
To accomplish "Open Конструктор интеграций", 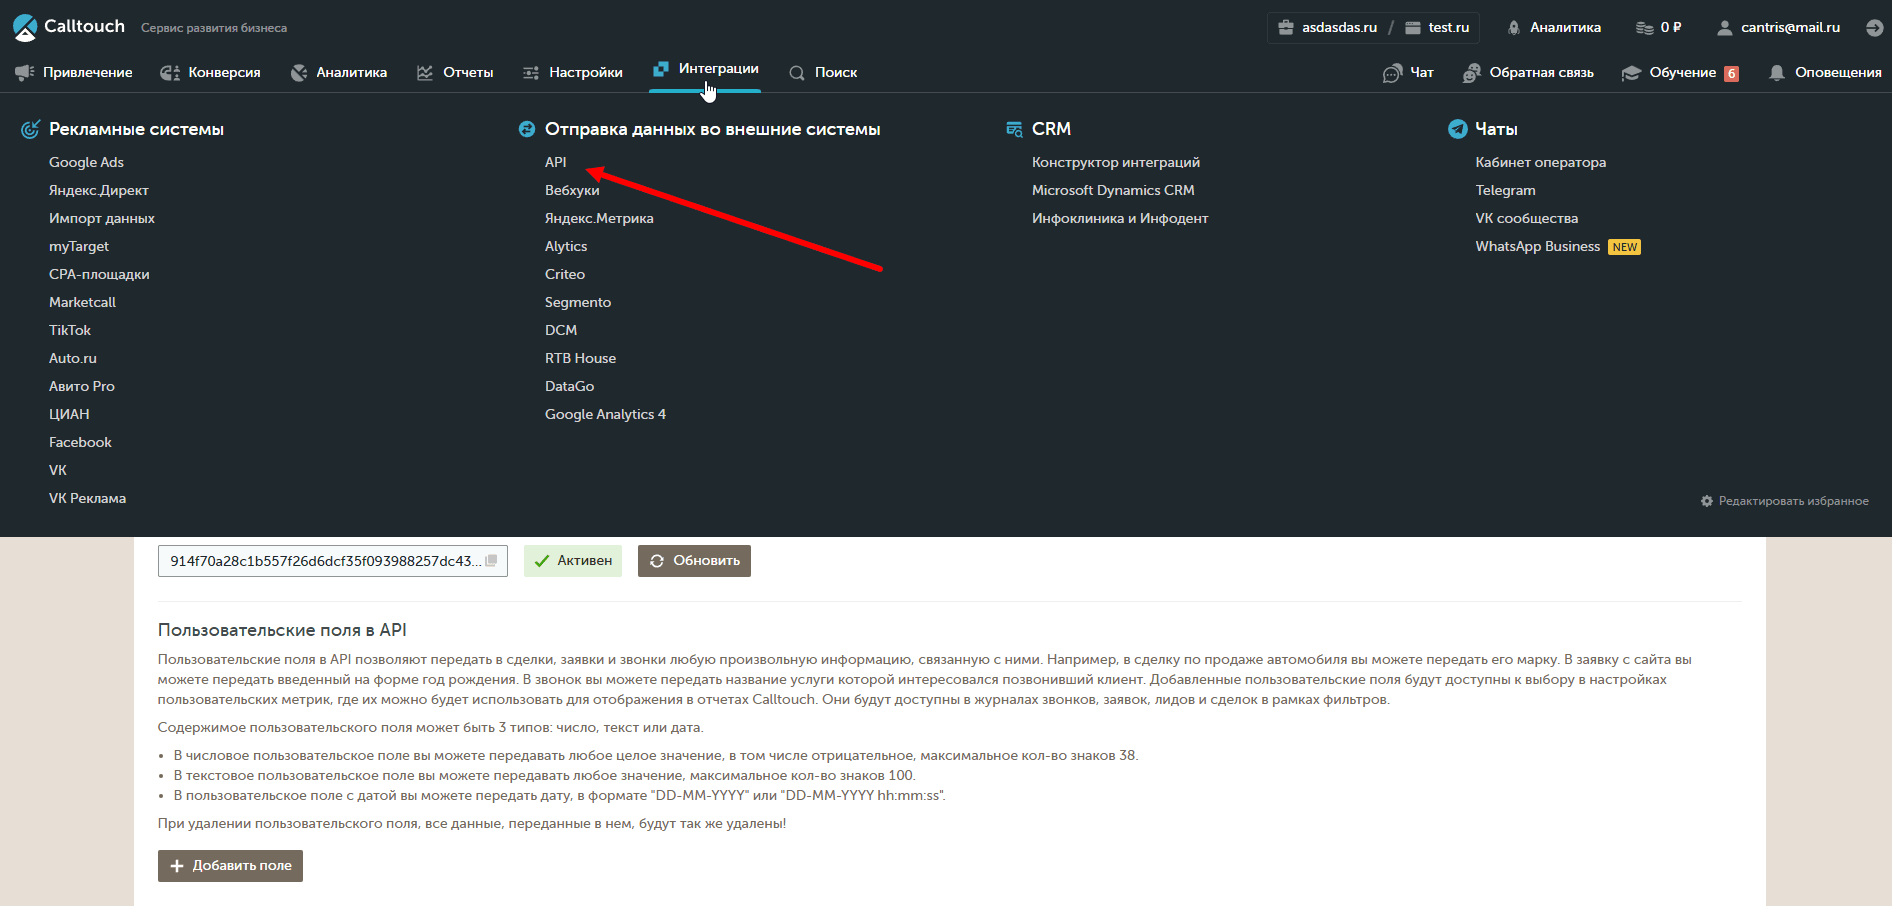I will pyautogui.click(x=1116, y=162).
